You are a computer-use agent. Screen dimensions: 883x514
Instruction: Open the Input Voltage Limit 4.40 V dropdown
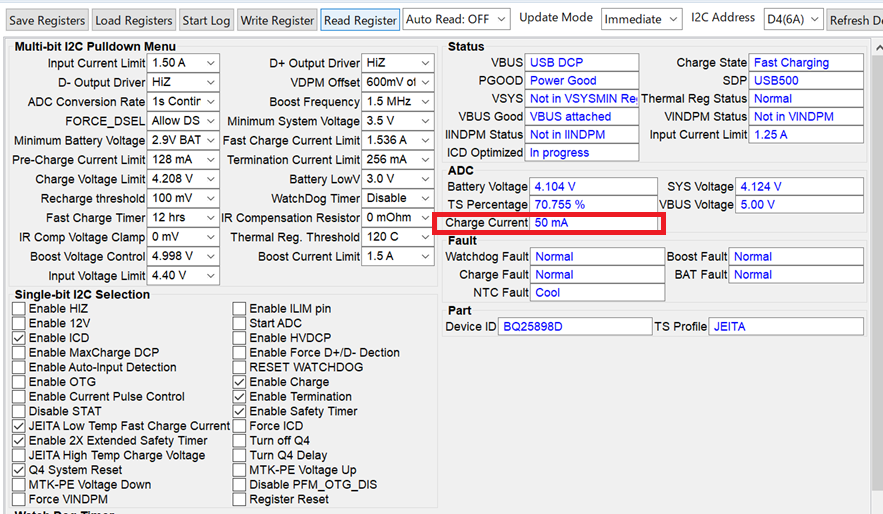(184, 276)
